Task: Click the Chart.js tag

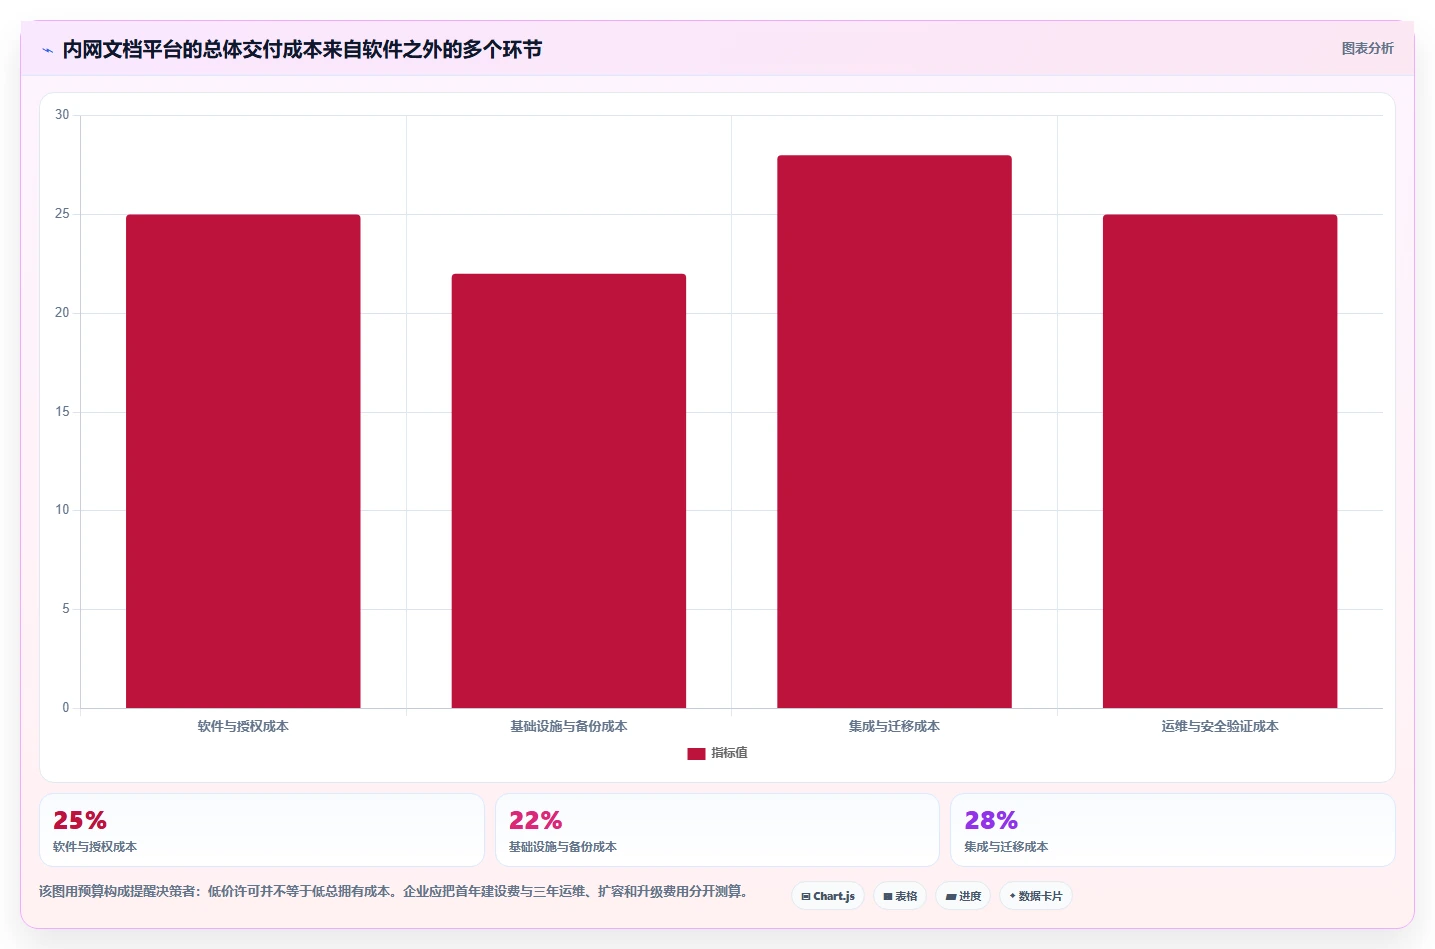Action: pyautogui.click(x=828, y=896)
